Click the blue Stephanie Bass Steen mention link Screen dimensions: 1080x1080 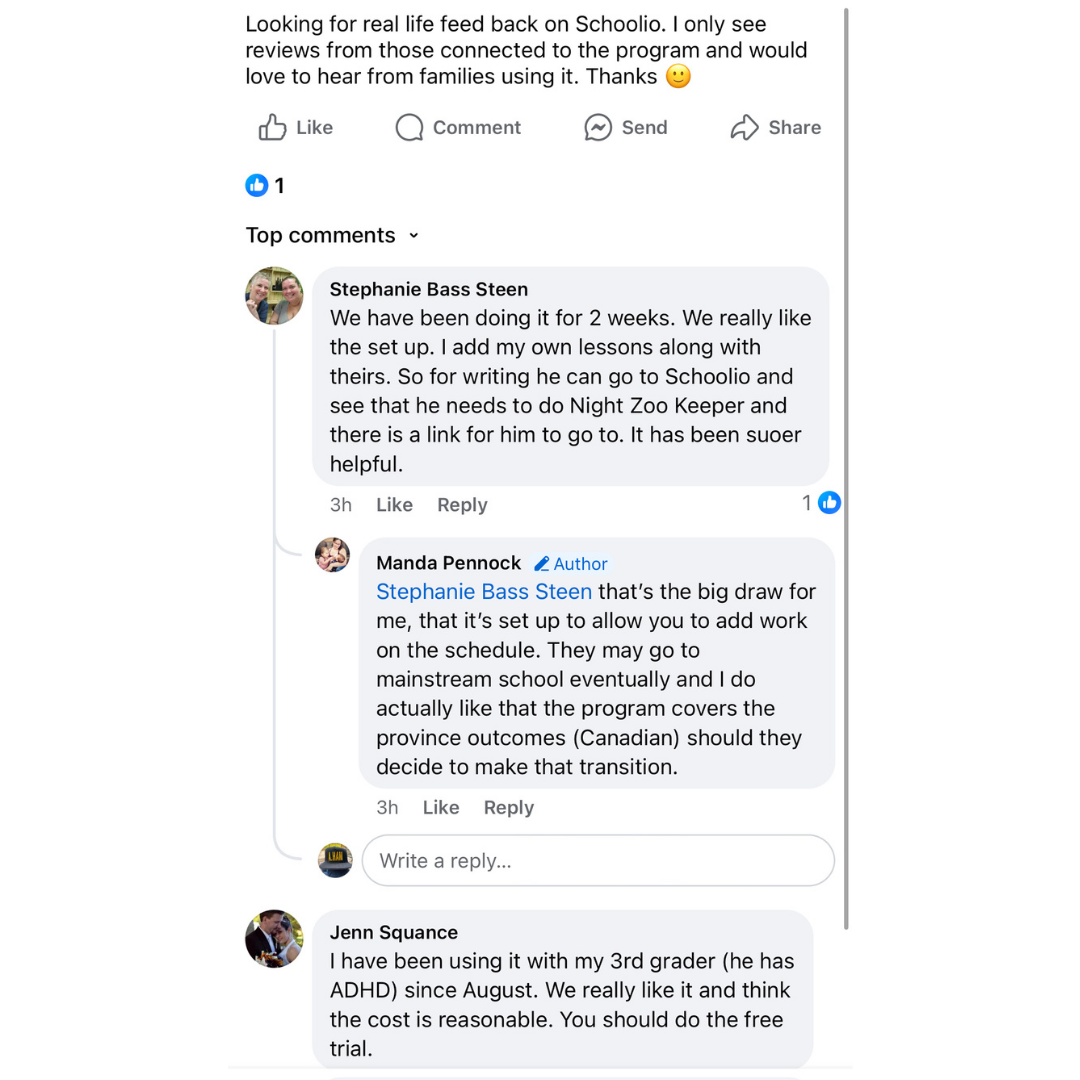pos(484,592)
